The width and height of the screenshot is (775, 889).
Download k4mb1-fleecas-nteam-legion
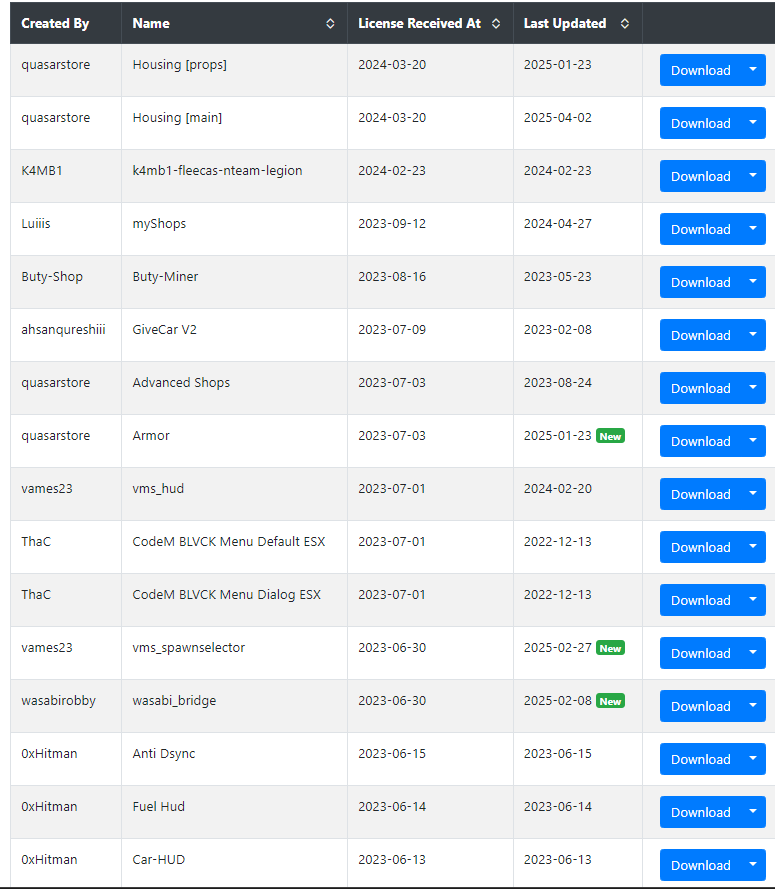click(701, 176)
